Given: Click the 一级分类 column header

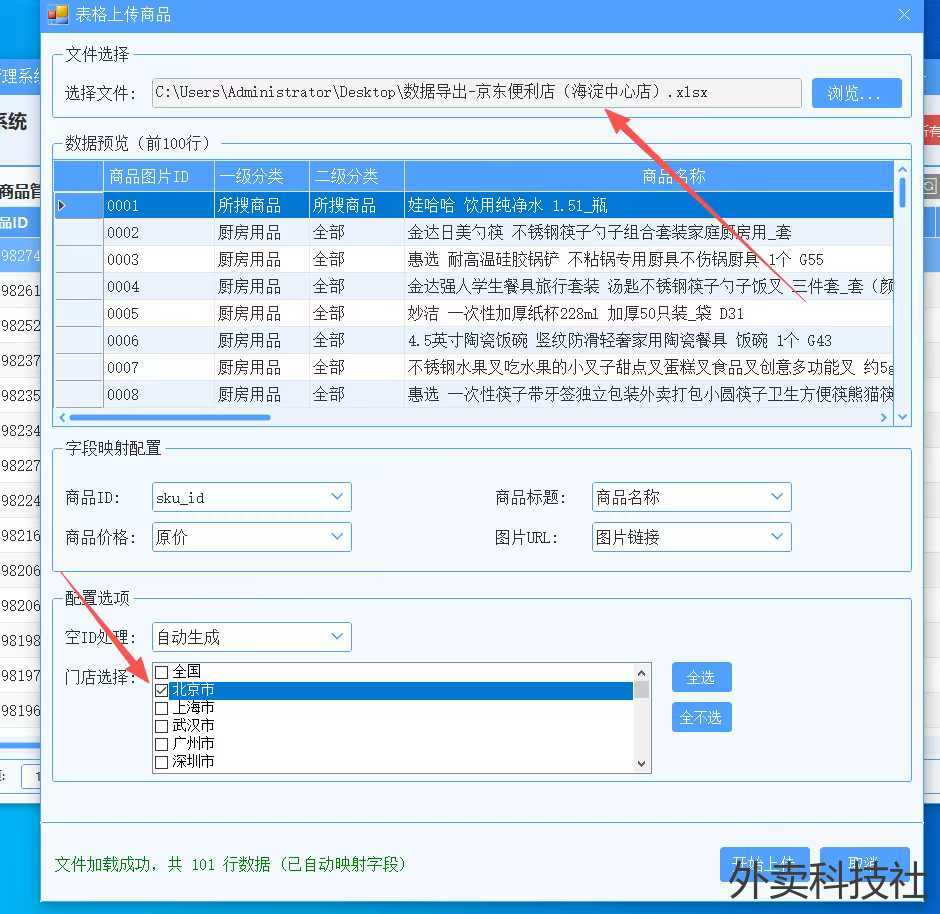Looking at the screenshot, I should pyautogui.click(x=262, y=176).
